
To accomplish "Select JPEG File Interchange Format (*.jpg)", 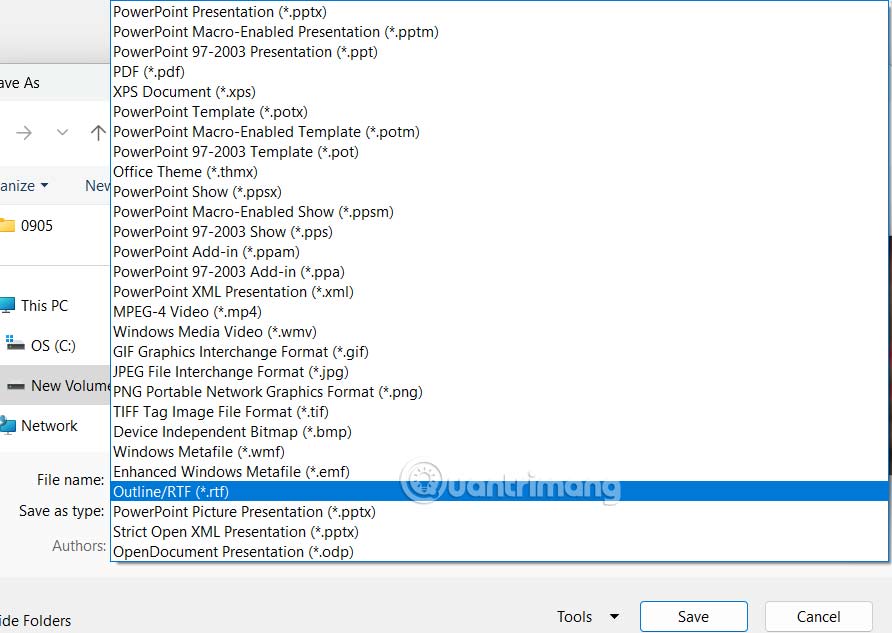I will point(499,371).
